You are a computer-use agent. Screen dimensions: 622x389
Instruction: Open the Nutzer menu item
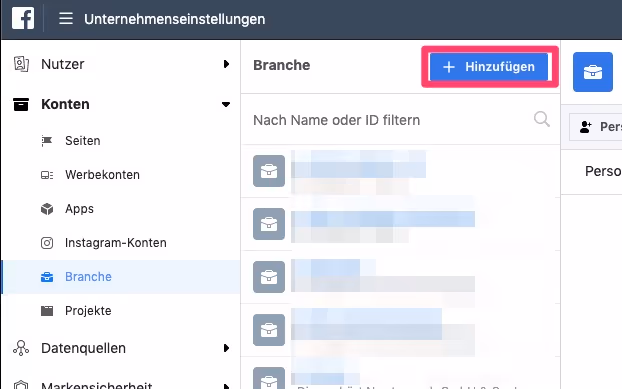[63, 64]
